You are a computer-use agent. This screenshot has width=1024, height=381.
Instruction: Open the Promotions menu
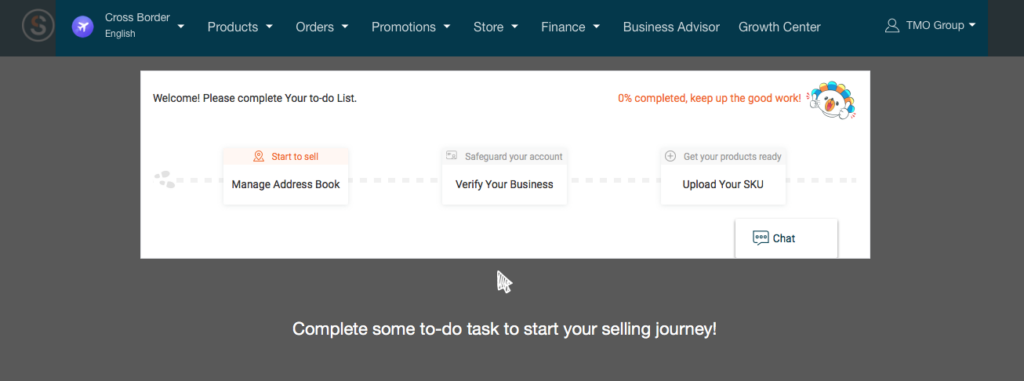[x=411, y=27]
